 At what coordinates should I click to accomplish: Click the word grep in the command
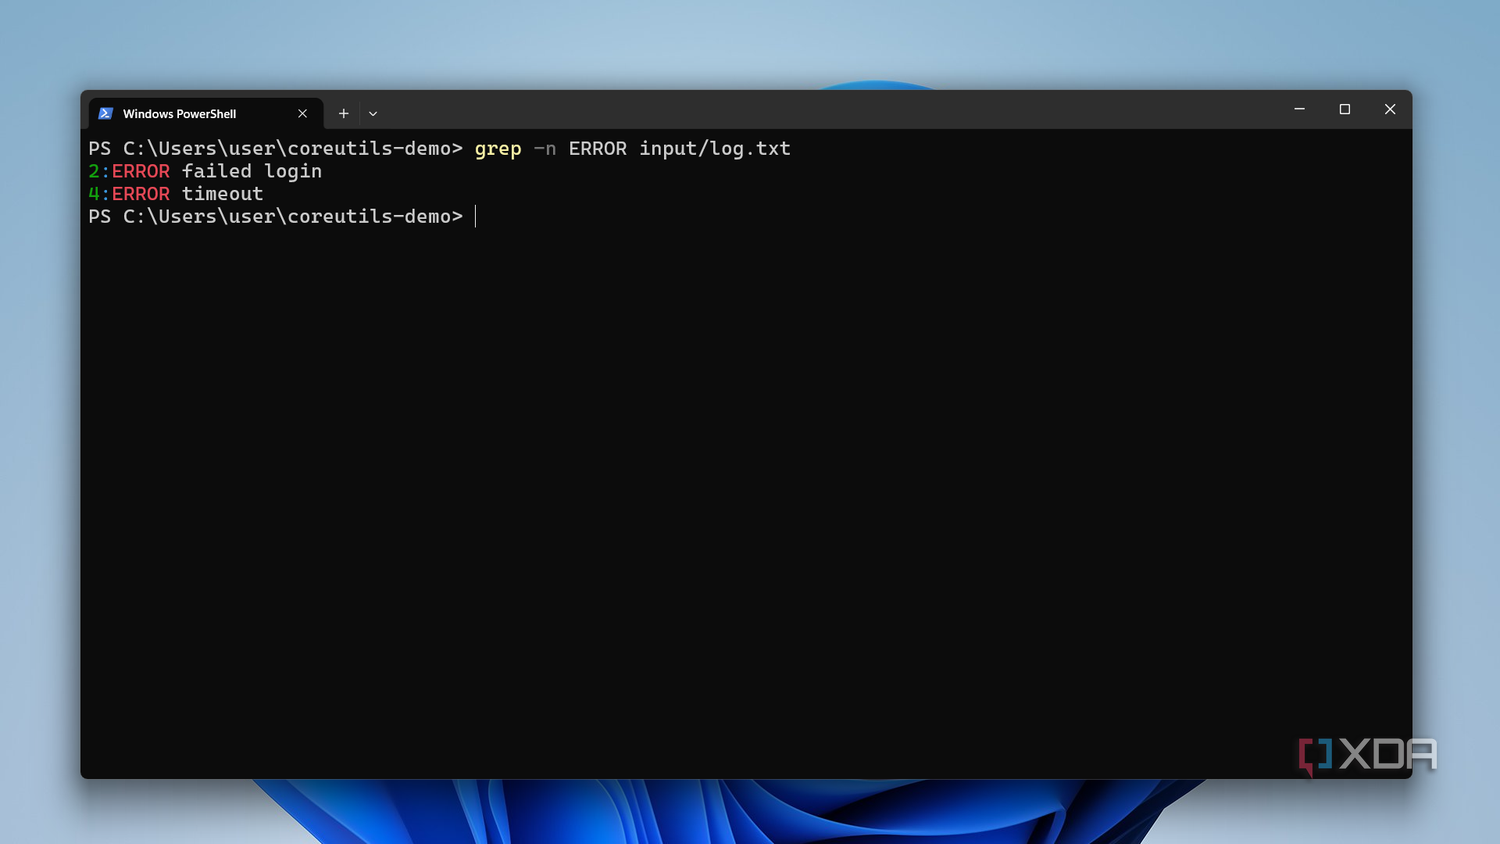[498, 149]
